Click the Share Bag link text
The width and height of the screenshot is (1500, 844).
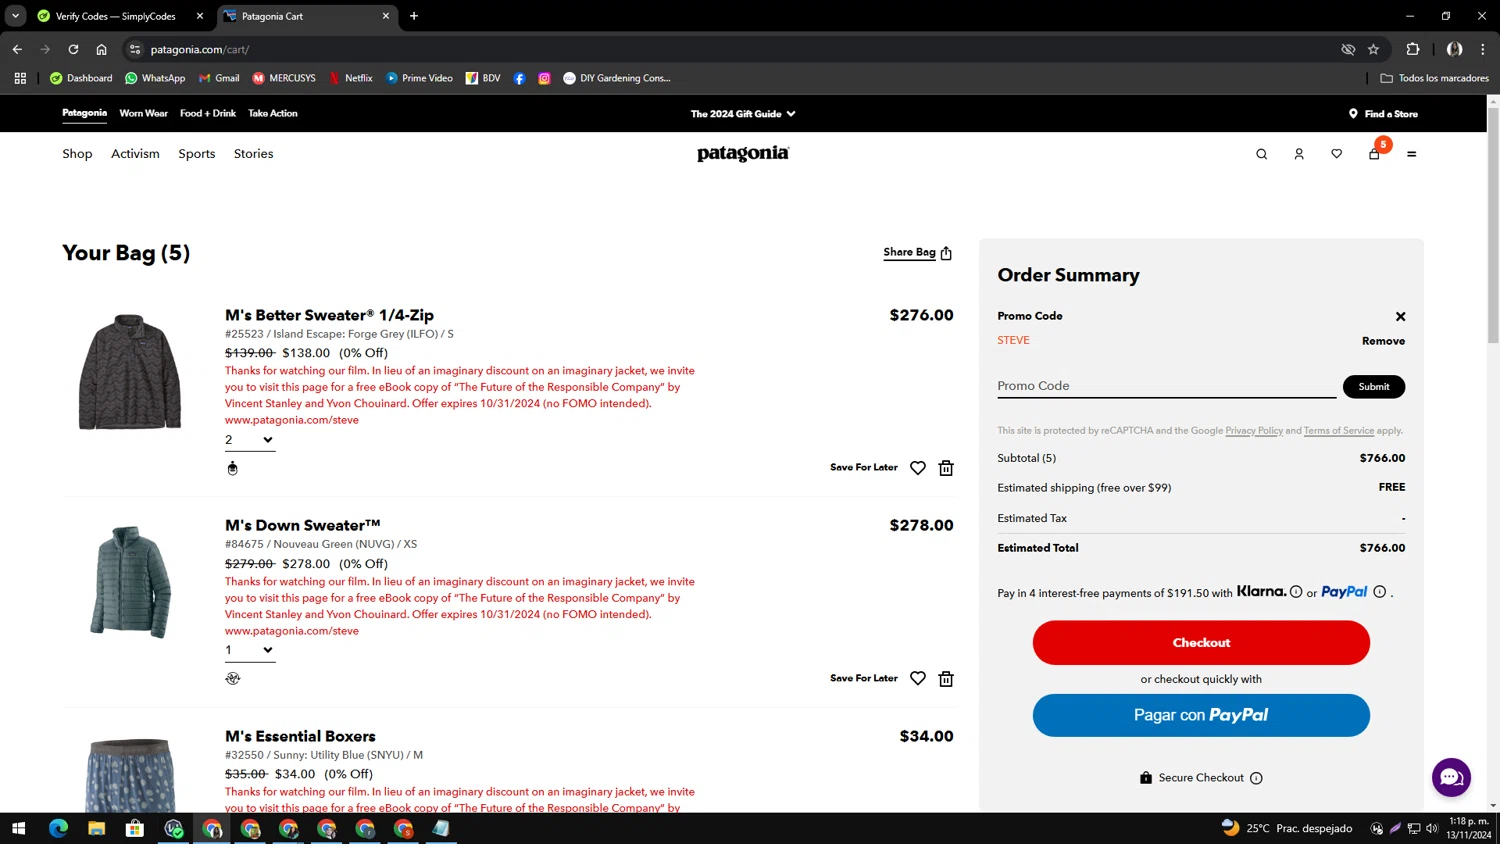click(x=909, y=252)
